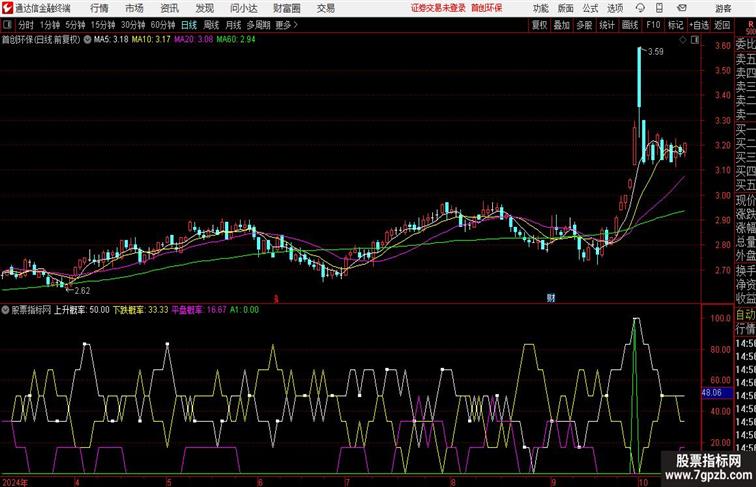Select the 多周期 tab
This screenshot has width=756, height=487.
[x=258, y=25]
